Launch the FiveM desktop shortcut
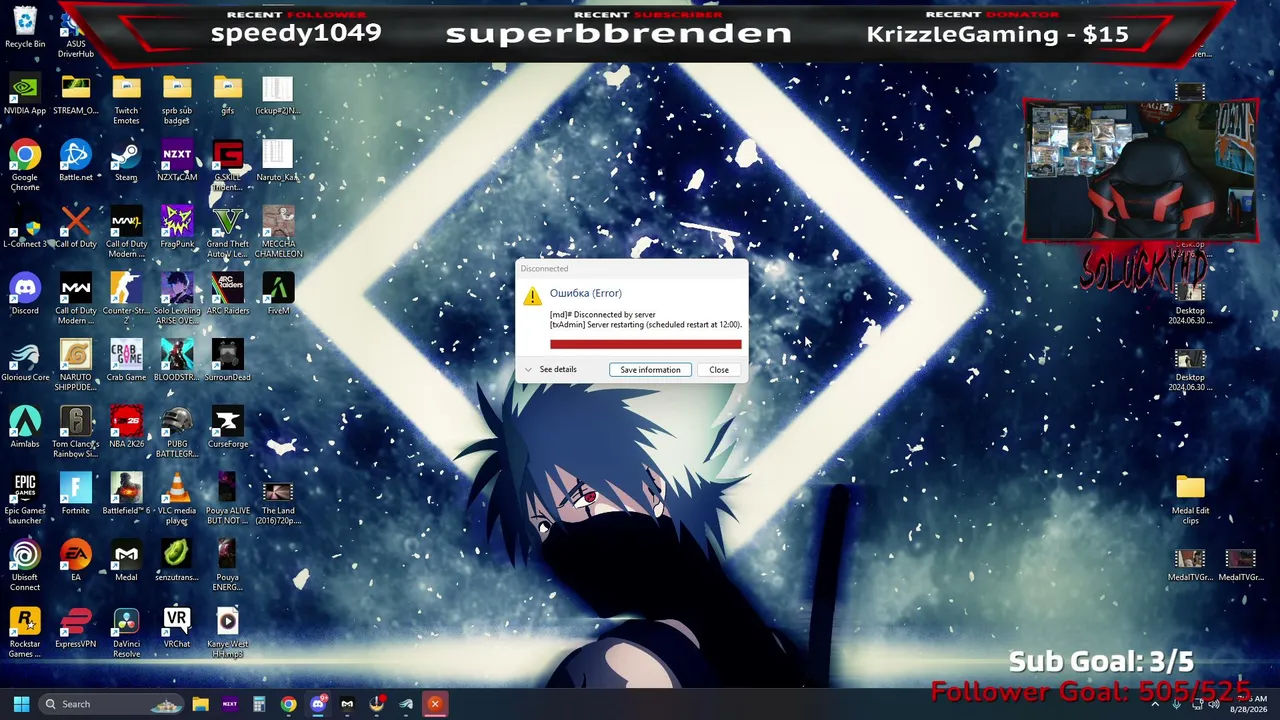The height and width of the screenshot is (720, 1280). point(278,296)
